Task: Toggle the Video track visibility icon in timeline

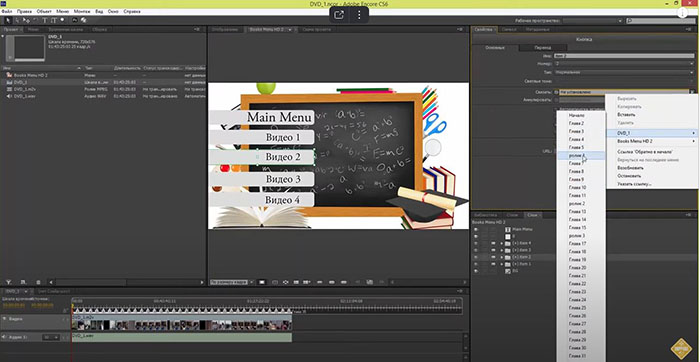Action: (4, 319)
